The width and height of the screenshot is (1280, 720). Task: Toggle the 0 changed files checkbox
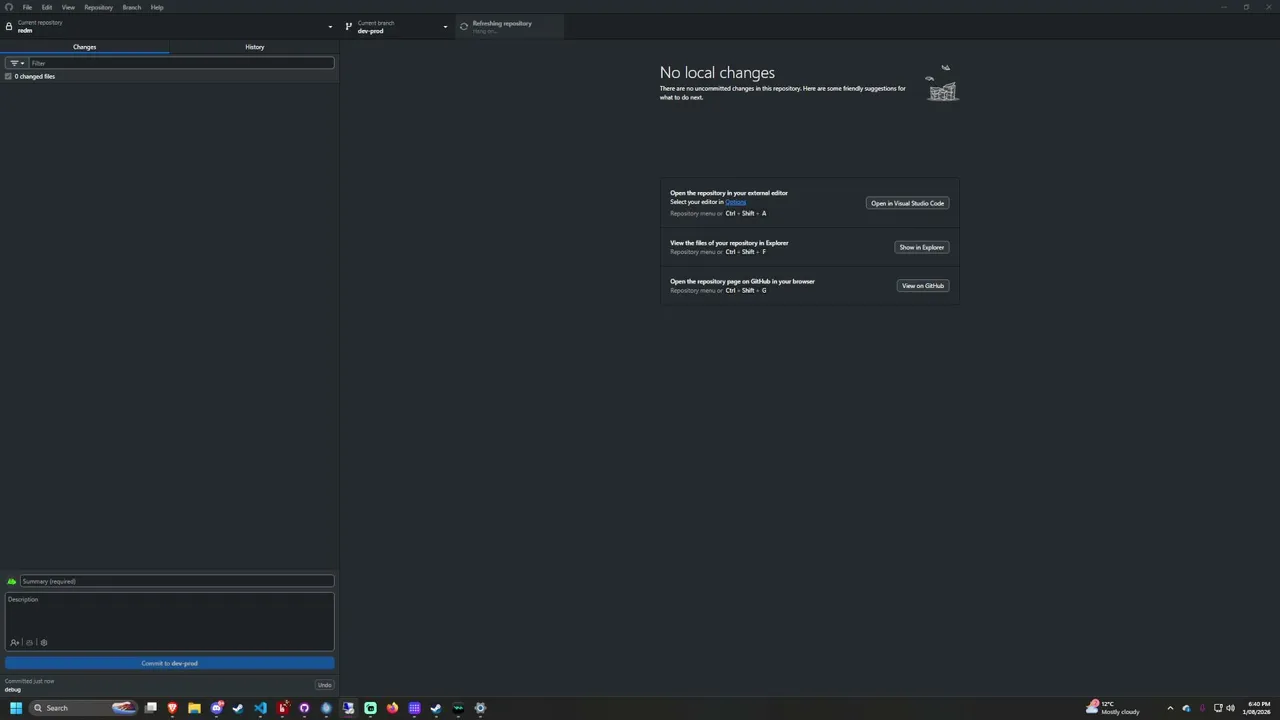[x=8, y=77]
